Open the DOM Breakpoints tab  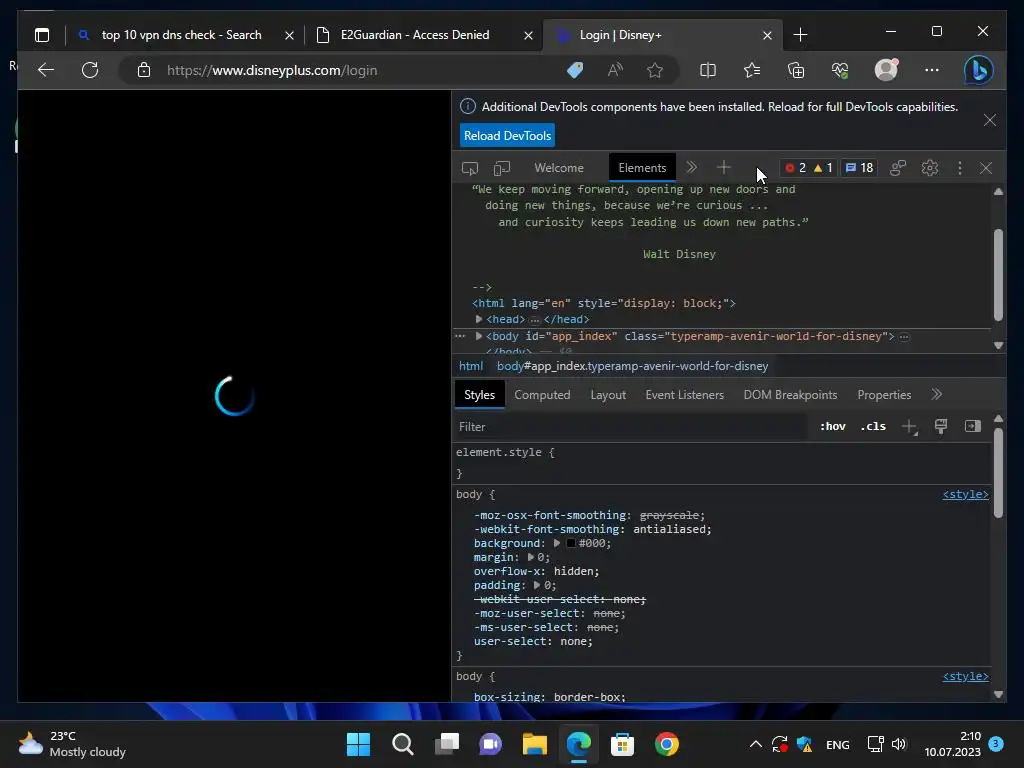790,395
